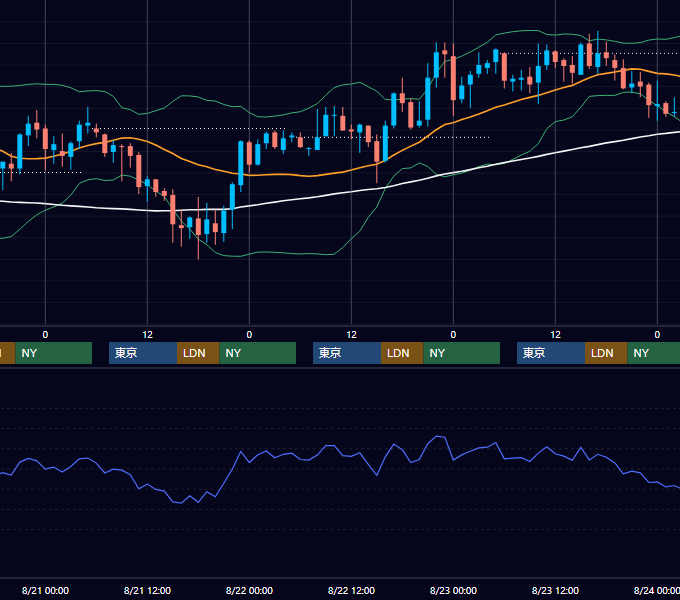Click the '0' hour tick above 8/23 00:00

click(453, 335)
